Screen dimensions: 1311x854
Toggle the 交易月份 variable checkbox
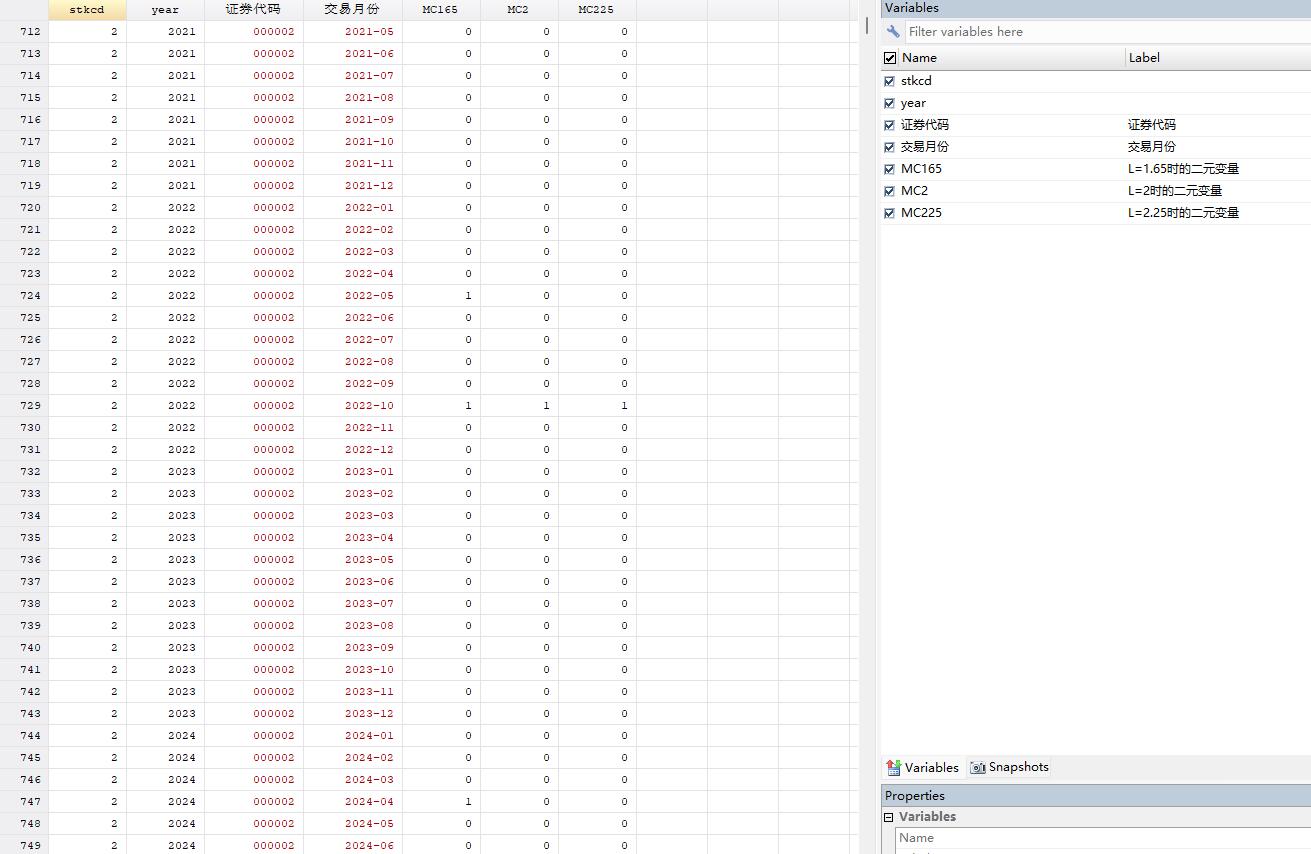[x=890, y=147]
